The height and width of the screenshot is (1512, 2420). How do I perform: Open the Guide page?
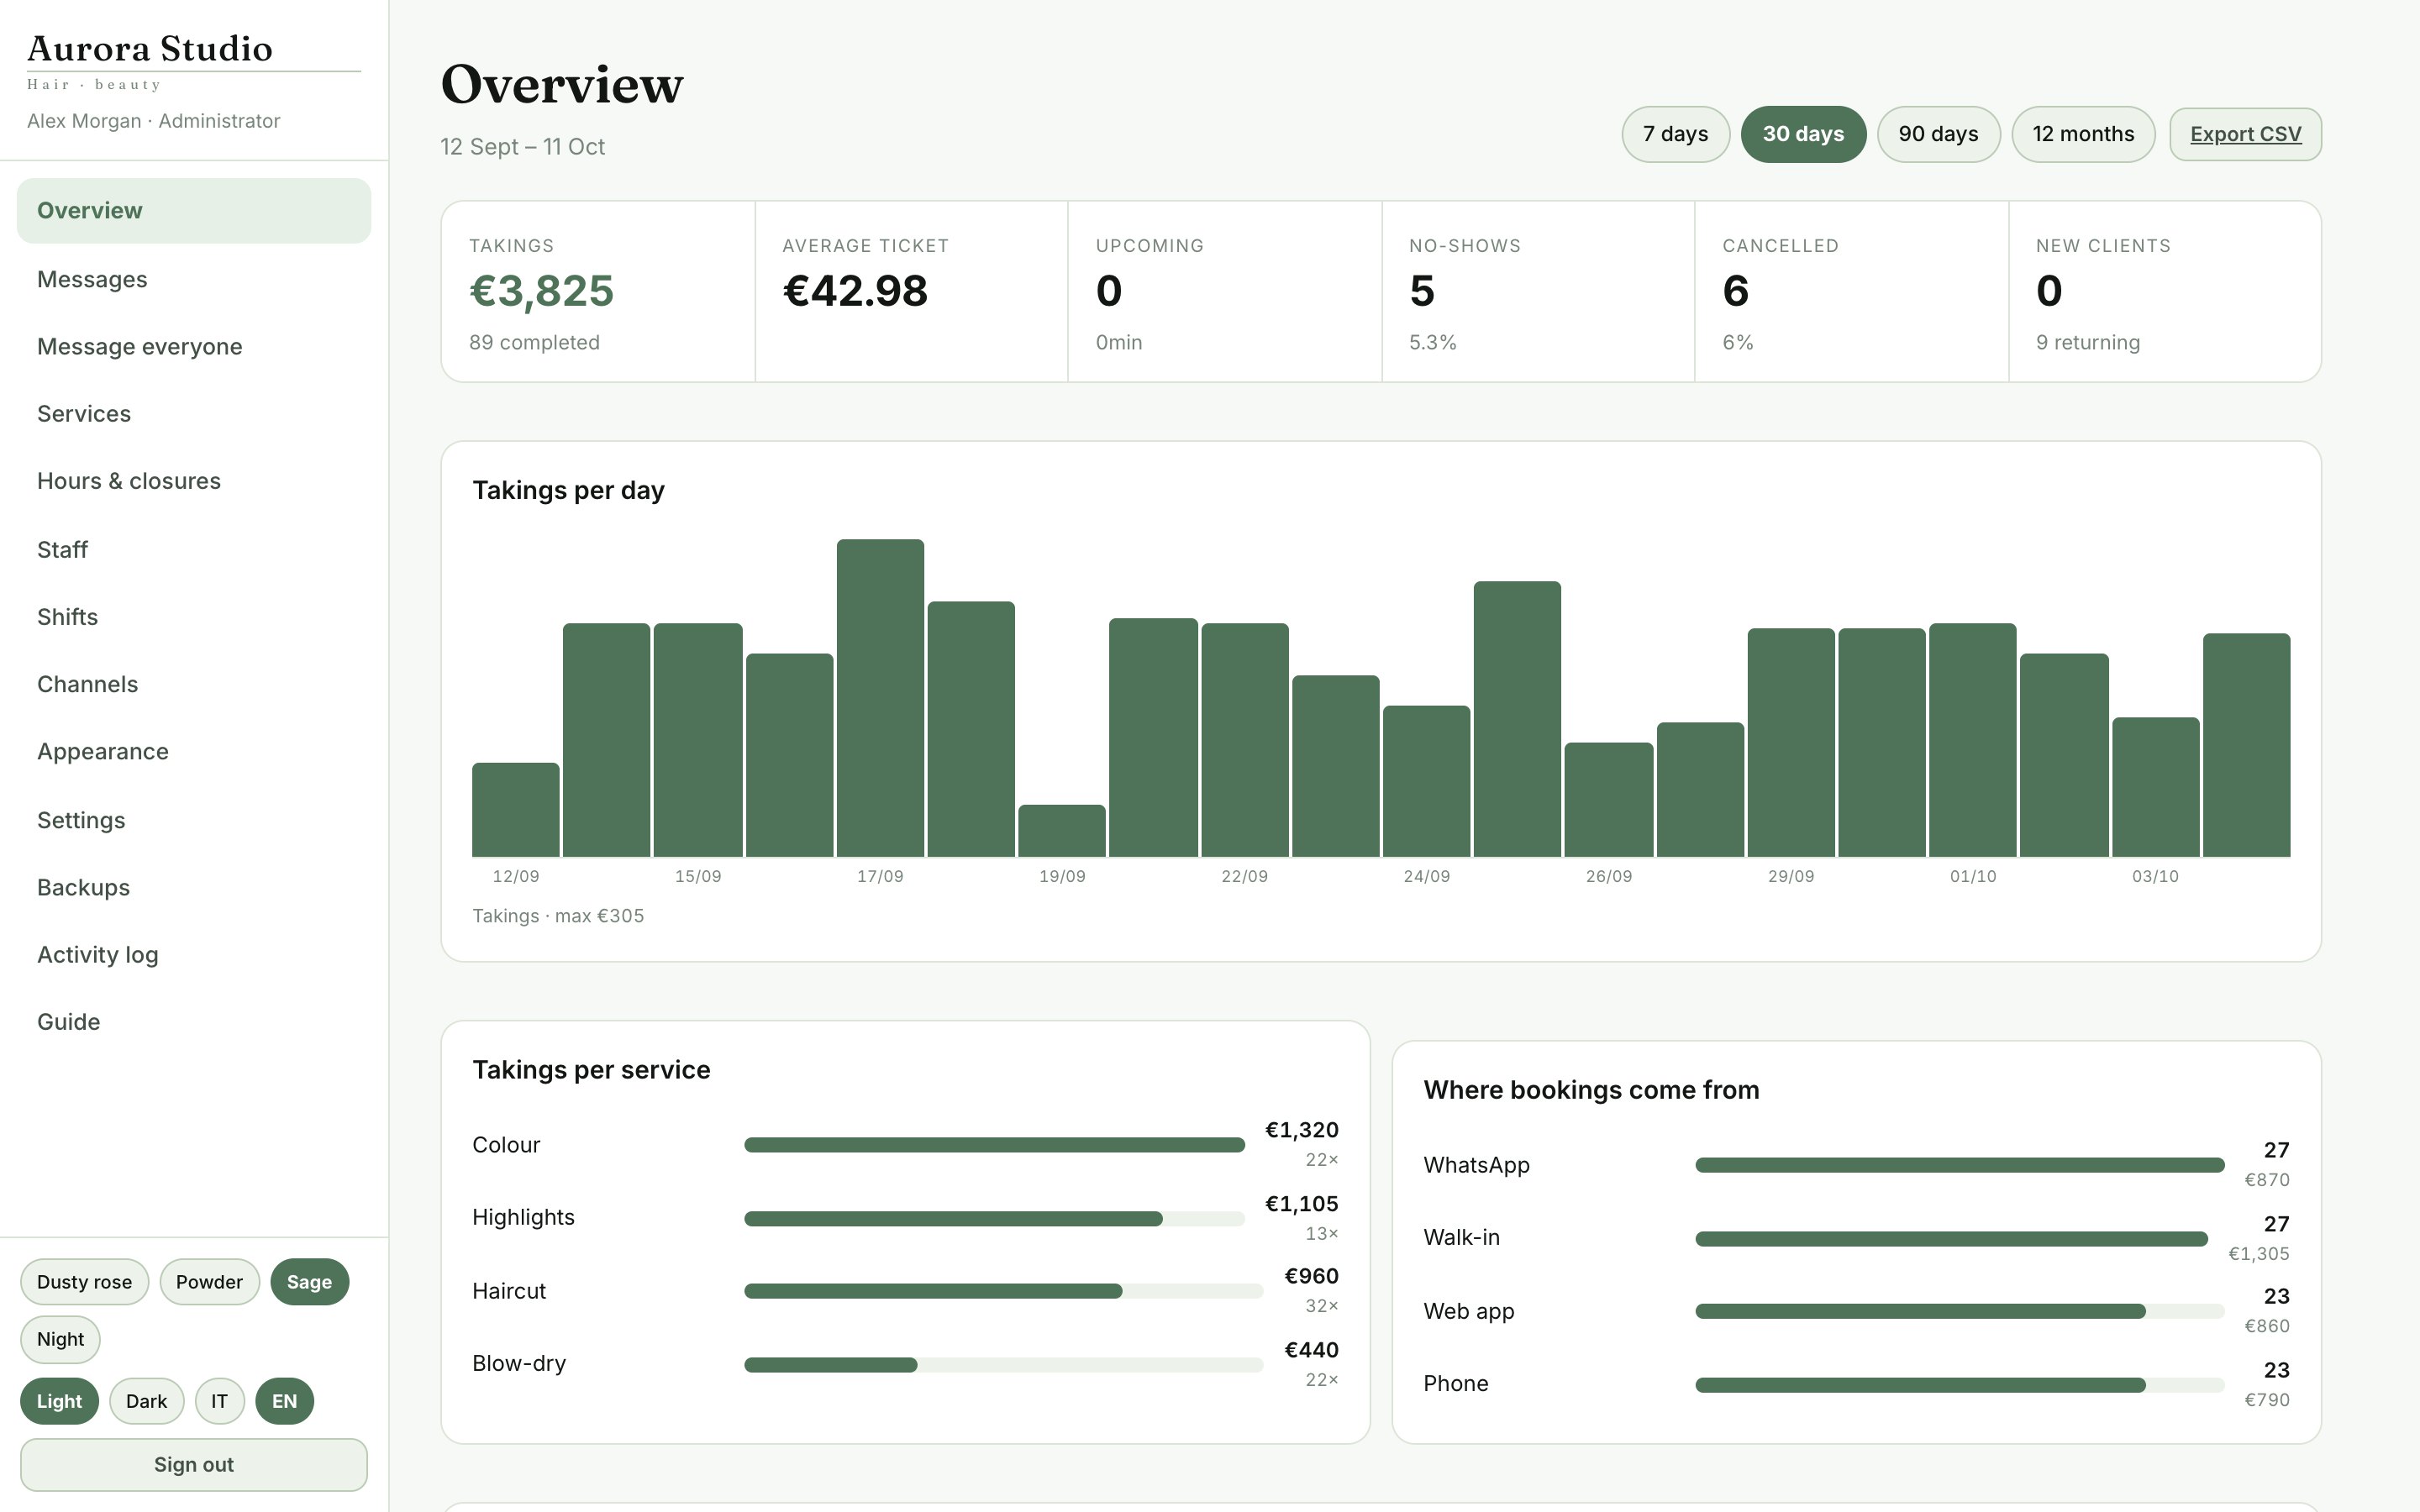point(193,1021)
